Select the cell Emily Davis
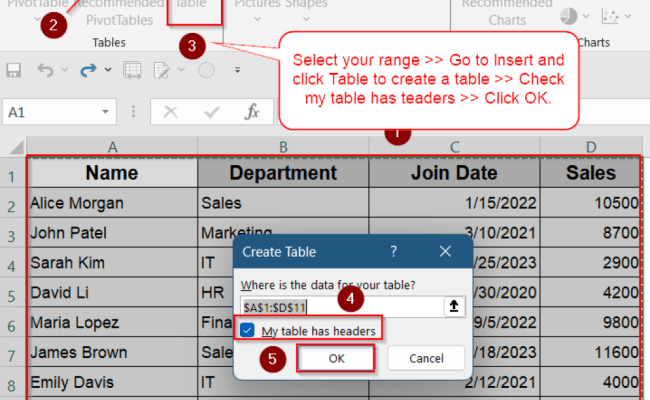 click(112, 382)
